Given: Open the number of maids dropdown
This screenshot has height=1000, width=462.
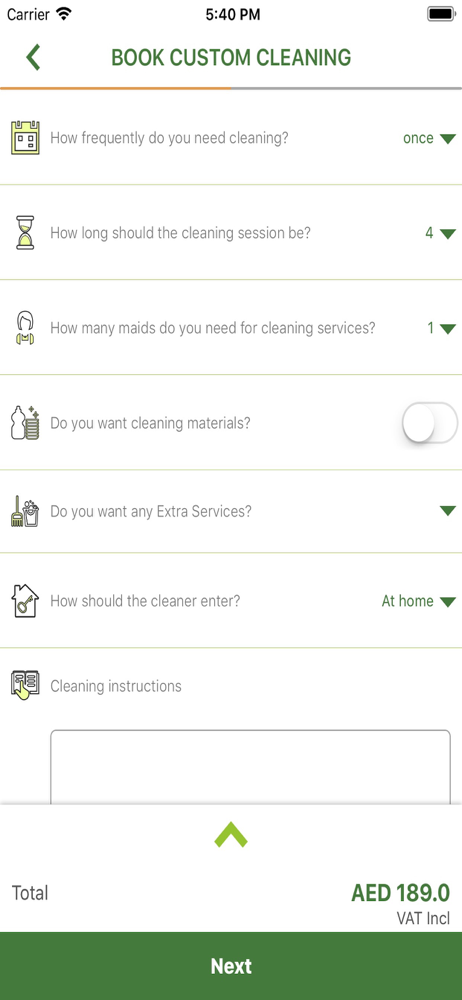Looking at the screenshot, I should (441, 328).
